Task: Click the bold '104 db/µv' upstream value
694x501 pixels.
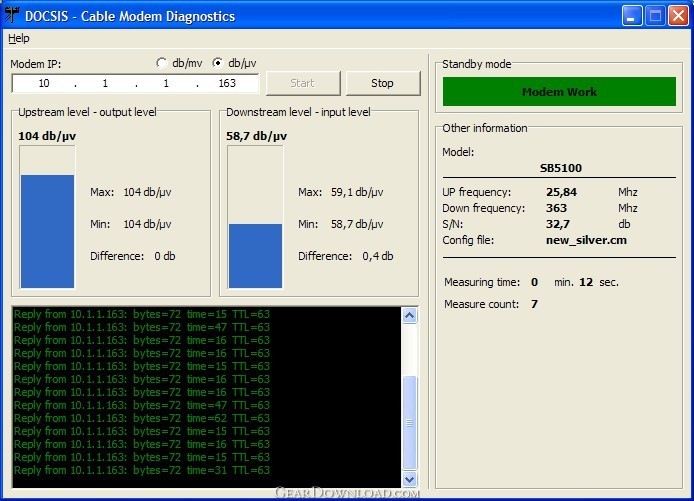Action: click(47, 136)
